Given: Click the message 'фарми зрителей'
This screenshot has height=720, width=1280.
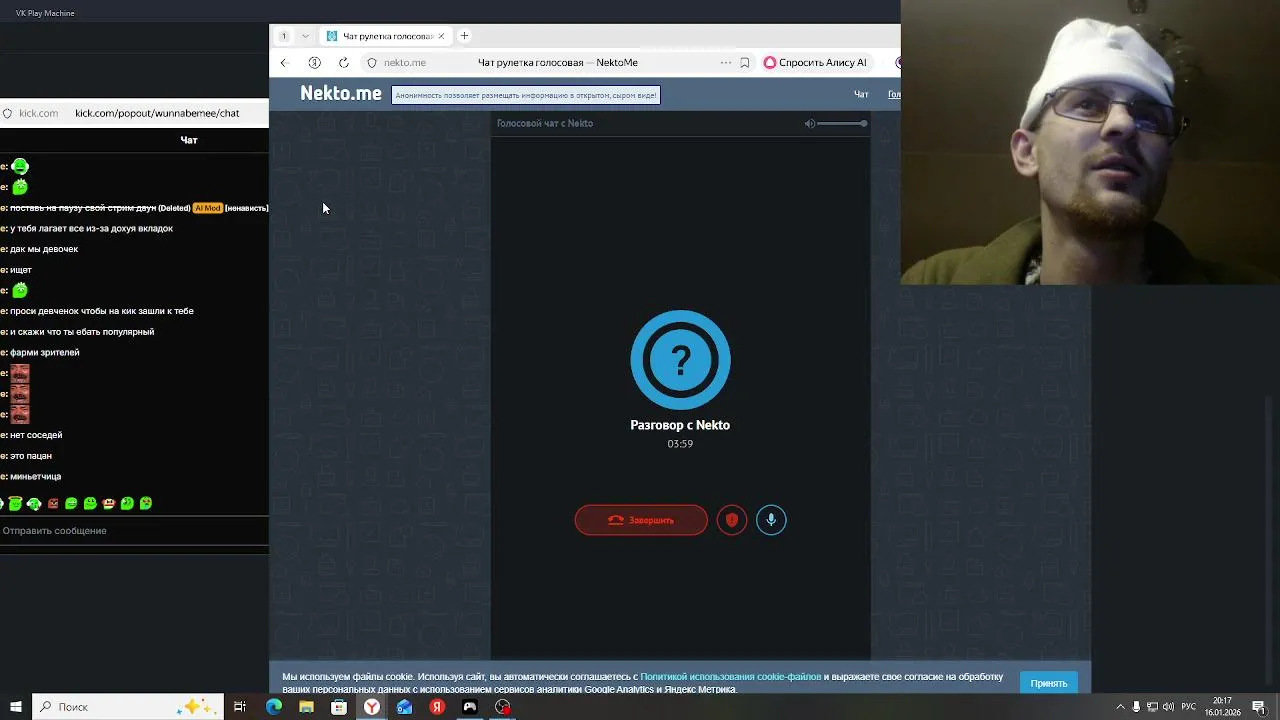Looking at the screenshot, I should (45, 352).
